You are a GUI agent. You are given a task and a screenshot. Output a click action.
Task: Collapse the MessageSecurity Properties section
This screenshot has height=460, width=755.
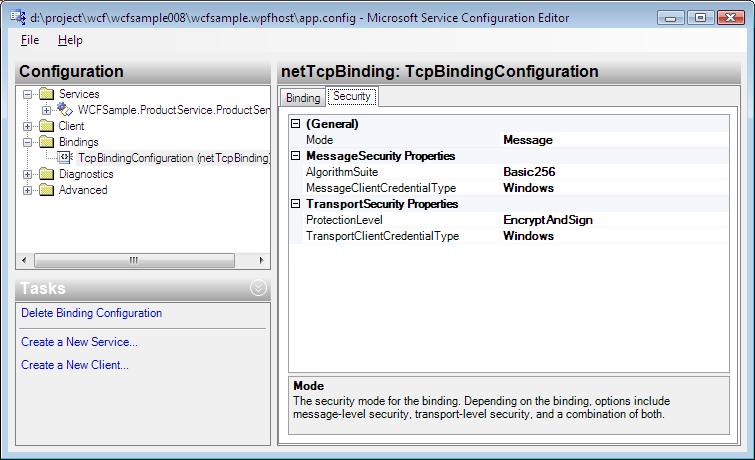click(295, 156)
